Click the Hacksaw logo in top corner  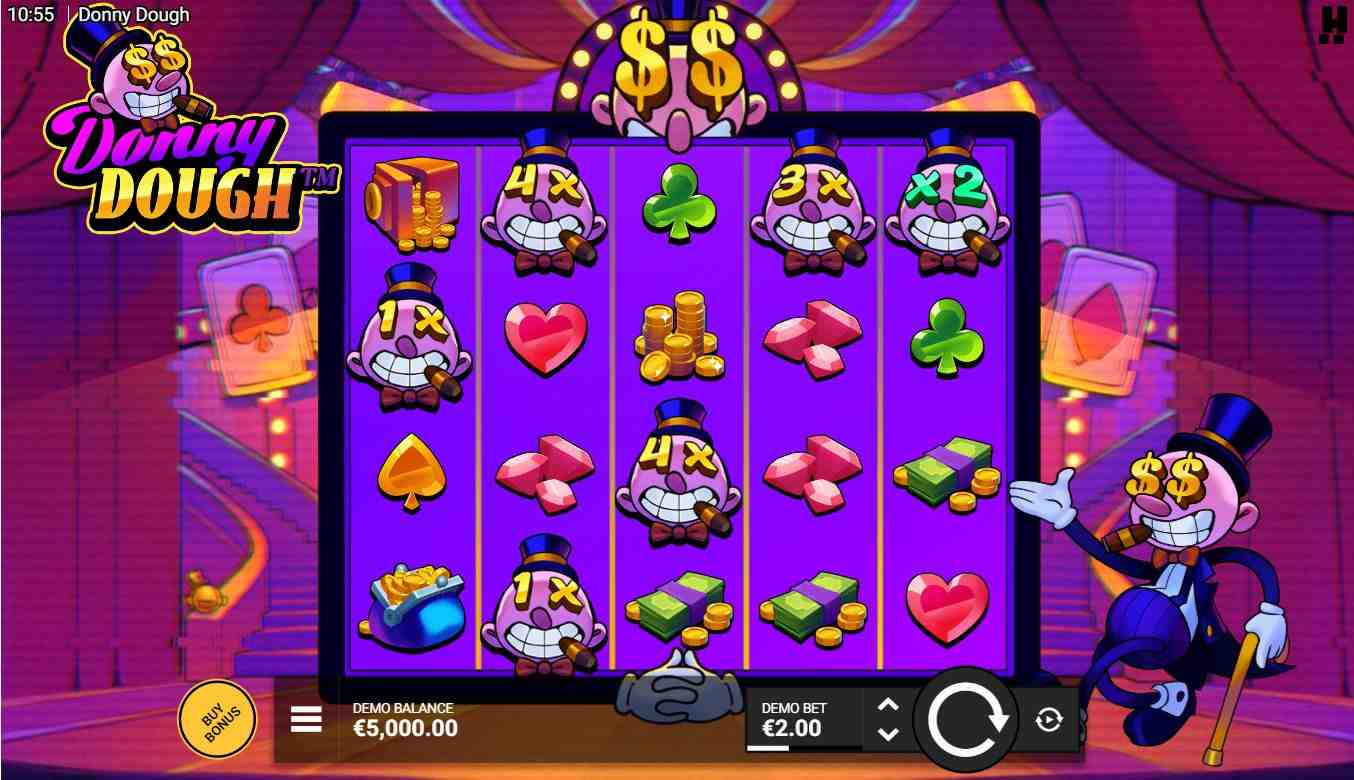pyautogui.click(x=1331, y=25)
